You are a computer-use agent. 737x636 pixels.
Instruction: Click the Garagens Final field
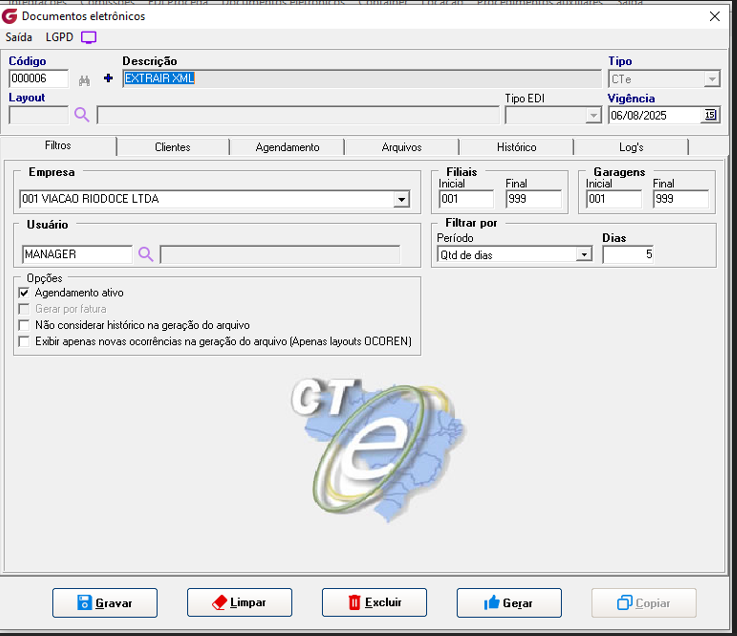click(x=681, y=199)
